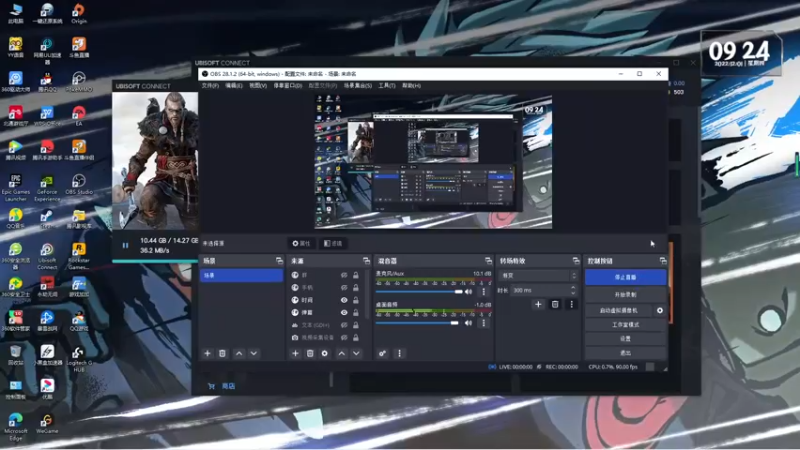Image resolution: width=800 pixels, height=450 pixels.
Task: Click the 滤镜 button above the sources panel
Action: pyautogui.click(x=333, y=243)
